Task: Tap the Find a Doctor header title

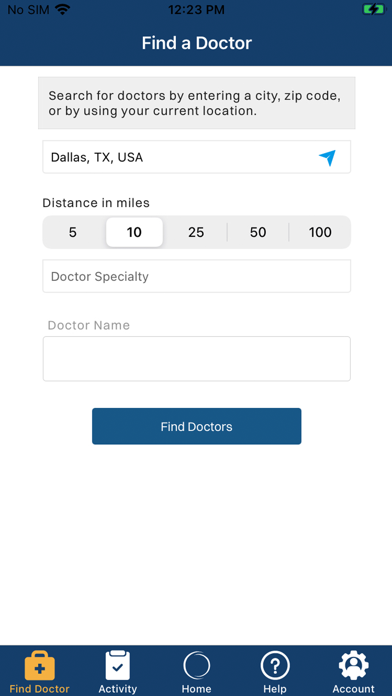Action: (197, 43)
